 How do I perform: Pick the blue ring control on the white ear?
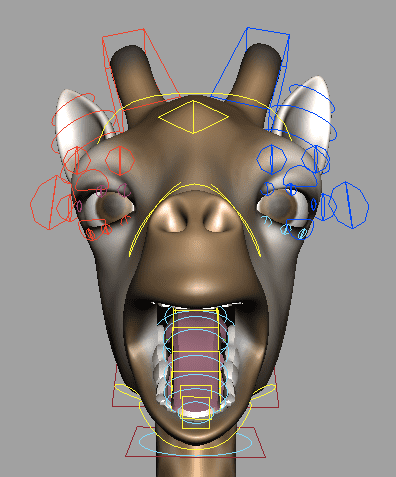[312, 113]
